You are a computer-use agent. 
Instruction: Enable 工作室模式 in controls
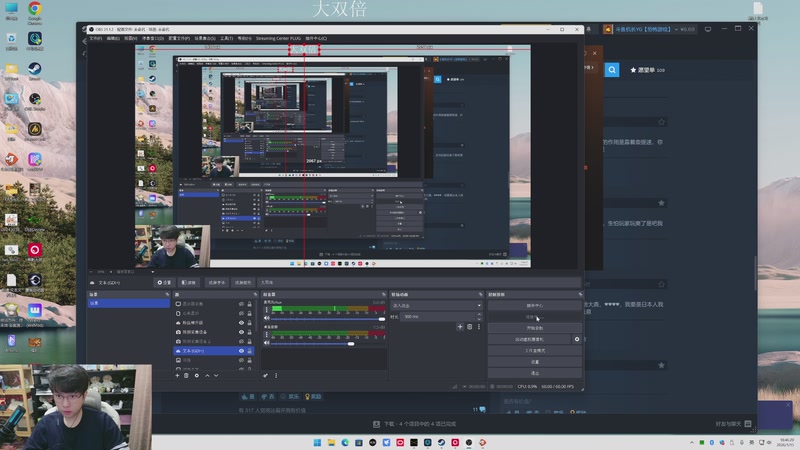535,351
